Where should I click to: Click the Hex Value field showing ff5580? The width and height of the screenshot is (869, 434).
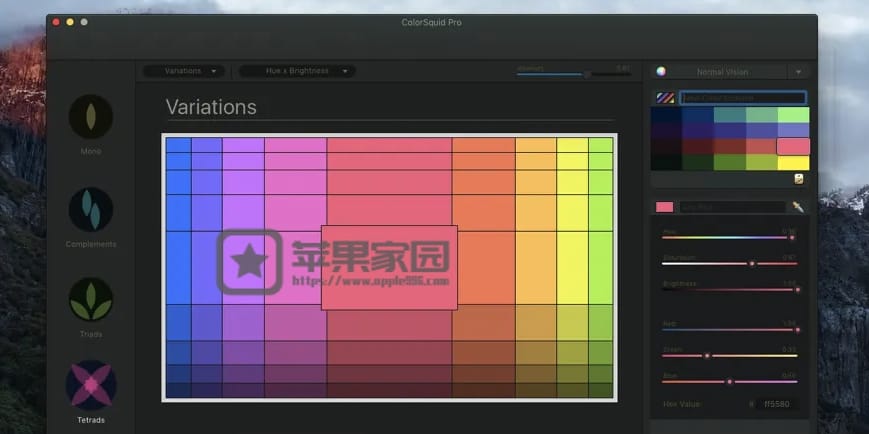click(x=777, y=404)
